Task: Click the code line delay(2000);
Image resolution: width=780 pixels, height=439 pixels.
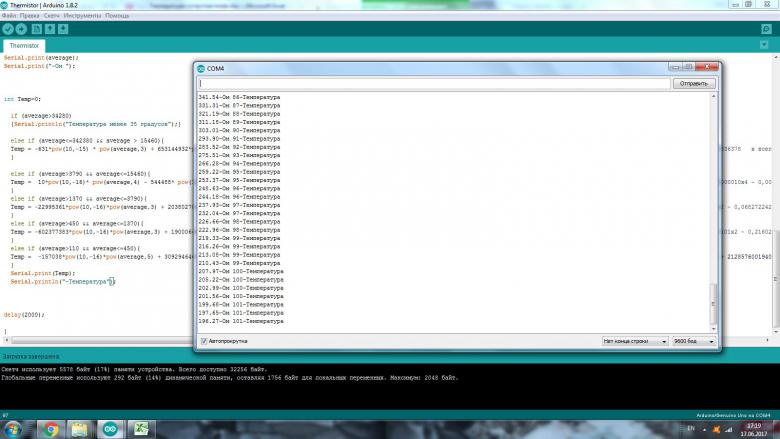Action: 24,315
